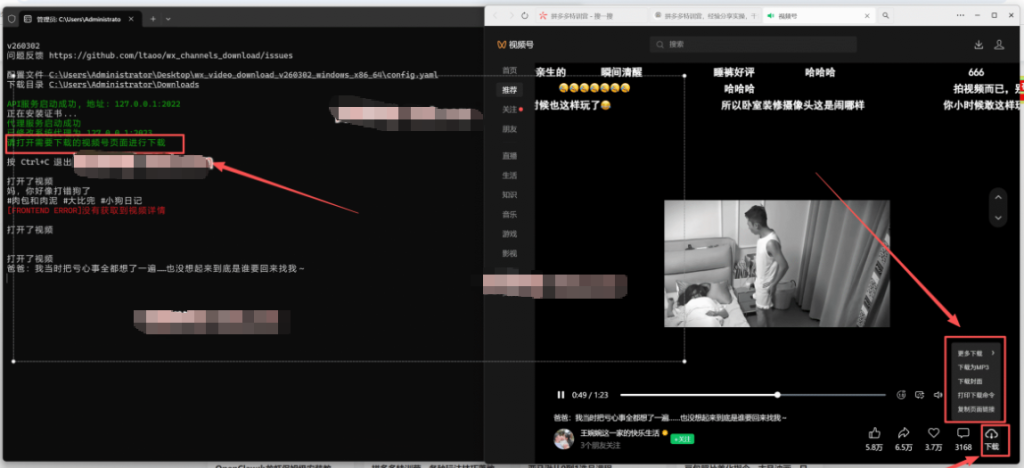Open 知识 in 视频号 sidebar
Viewport: 1024px width, 468px height.
(509, 195)
